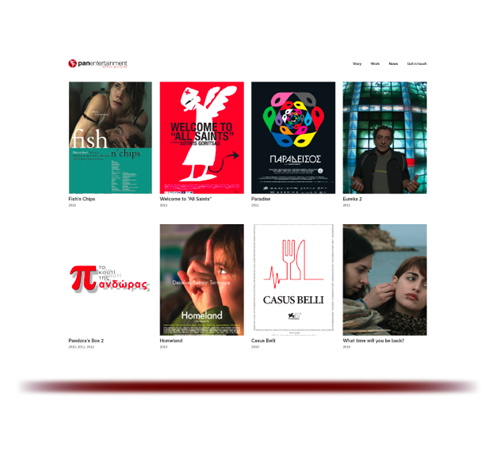
Task: Click the Paradise title link
Action: [261, 199]
